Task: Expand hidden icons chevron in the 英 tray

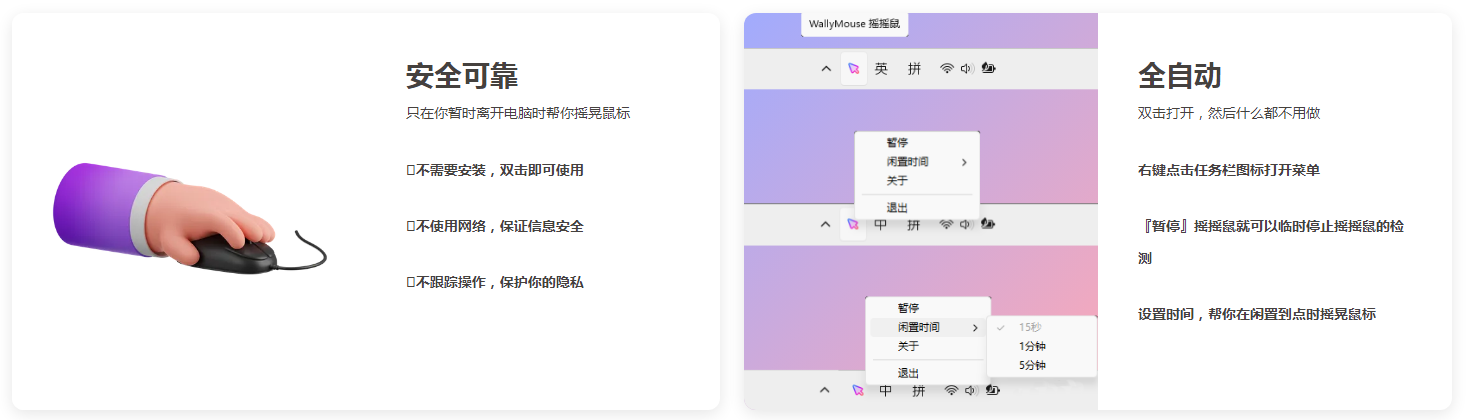Action: pos(825,69)
